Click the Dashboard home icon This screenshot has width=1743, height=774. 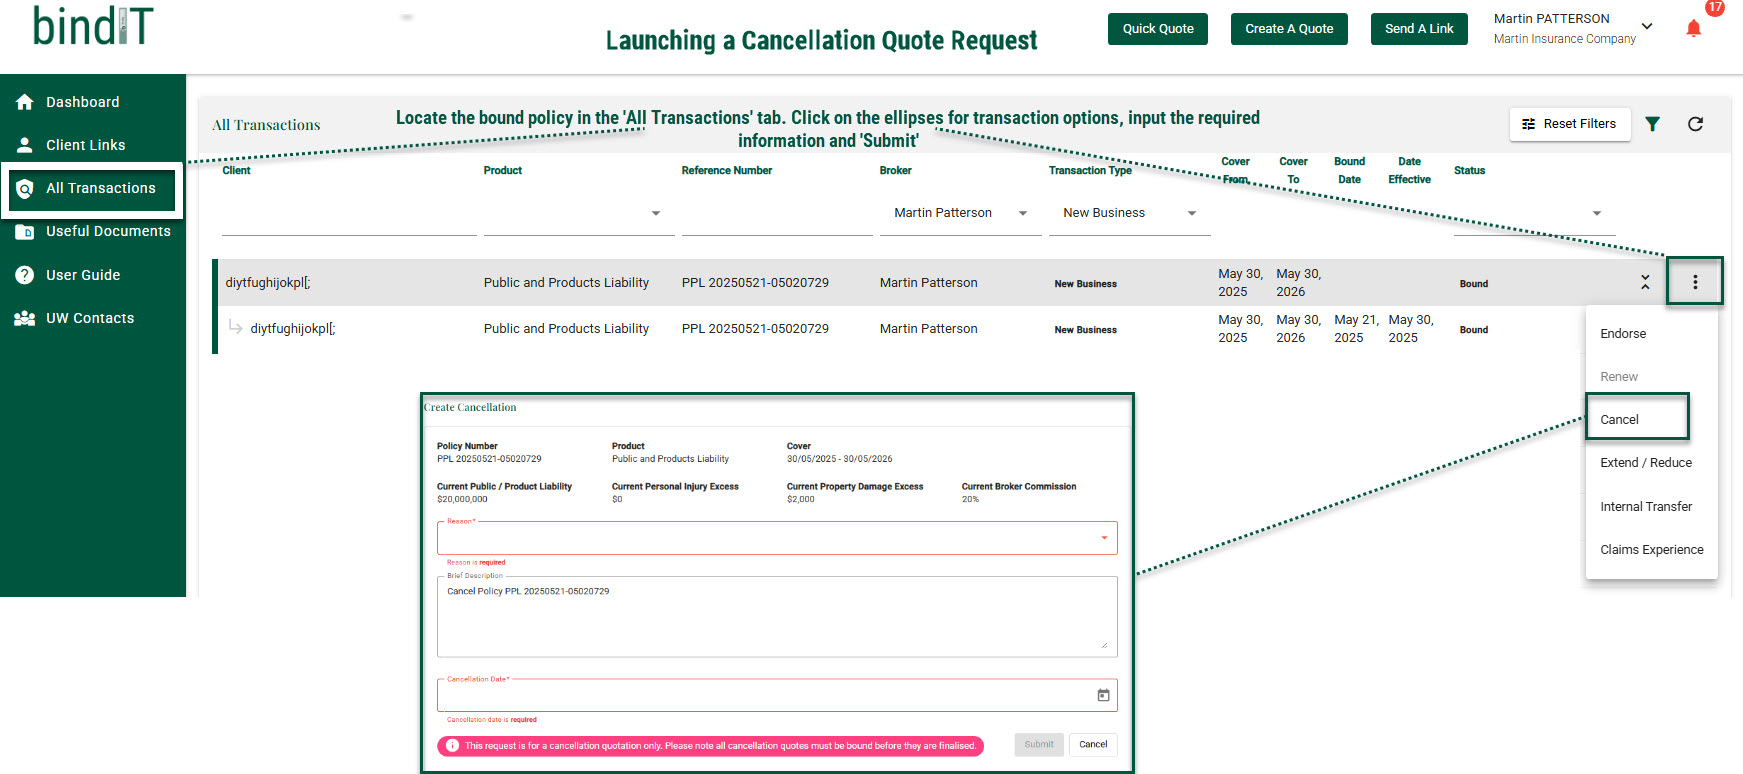point(25,102)
